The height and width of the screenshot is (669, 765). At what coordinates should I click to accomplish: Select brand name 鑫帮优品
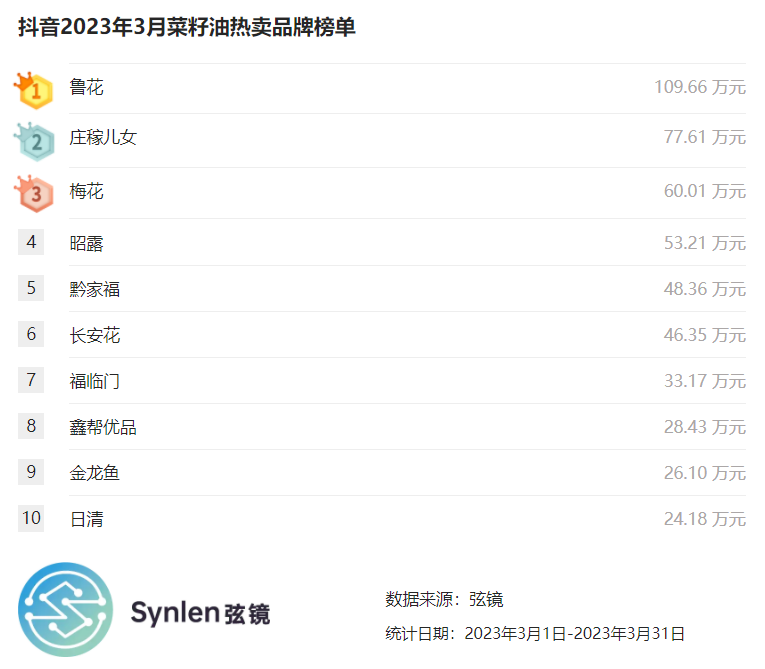(103, 427)
